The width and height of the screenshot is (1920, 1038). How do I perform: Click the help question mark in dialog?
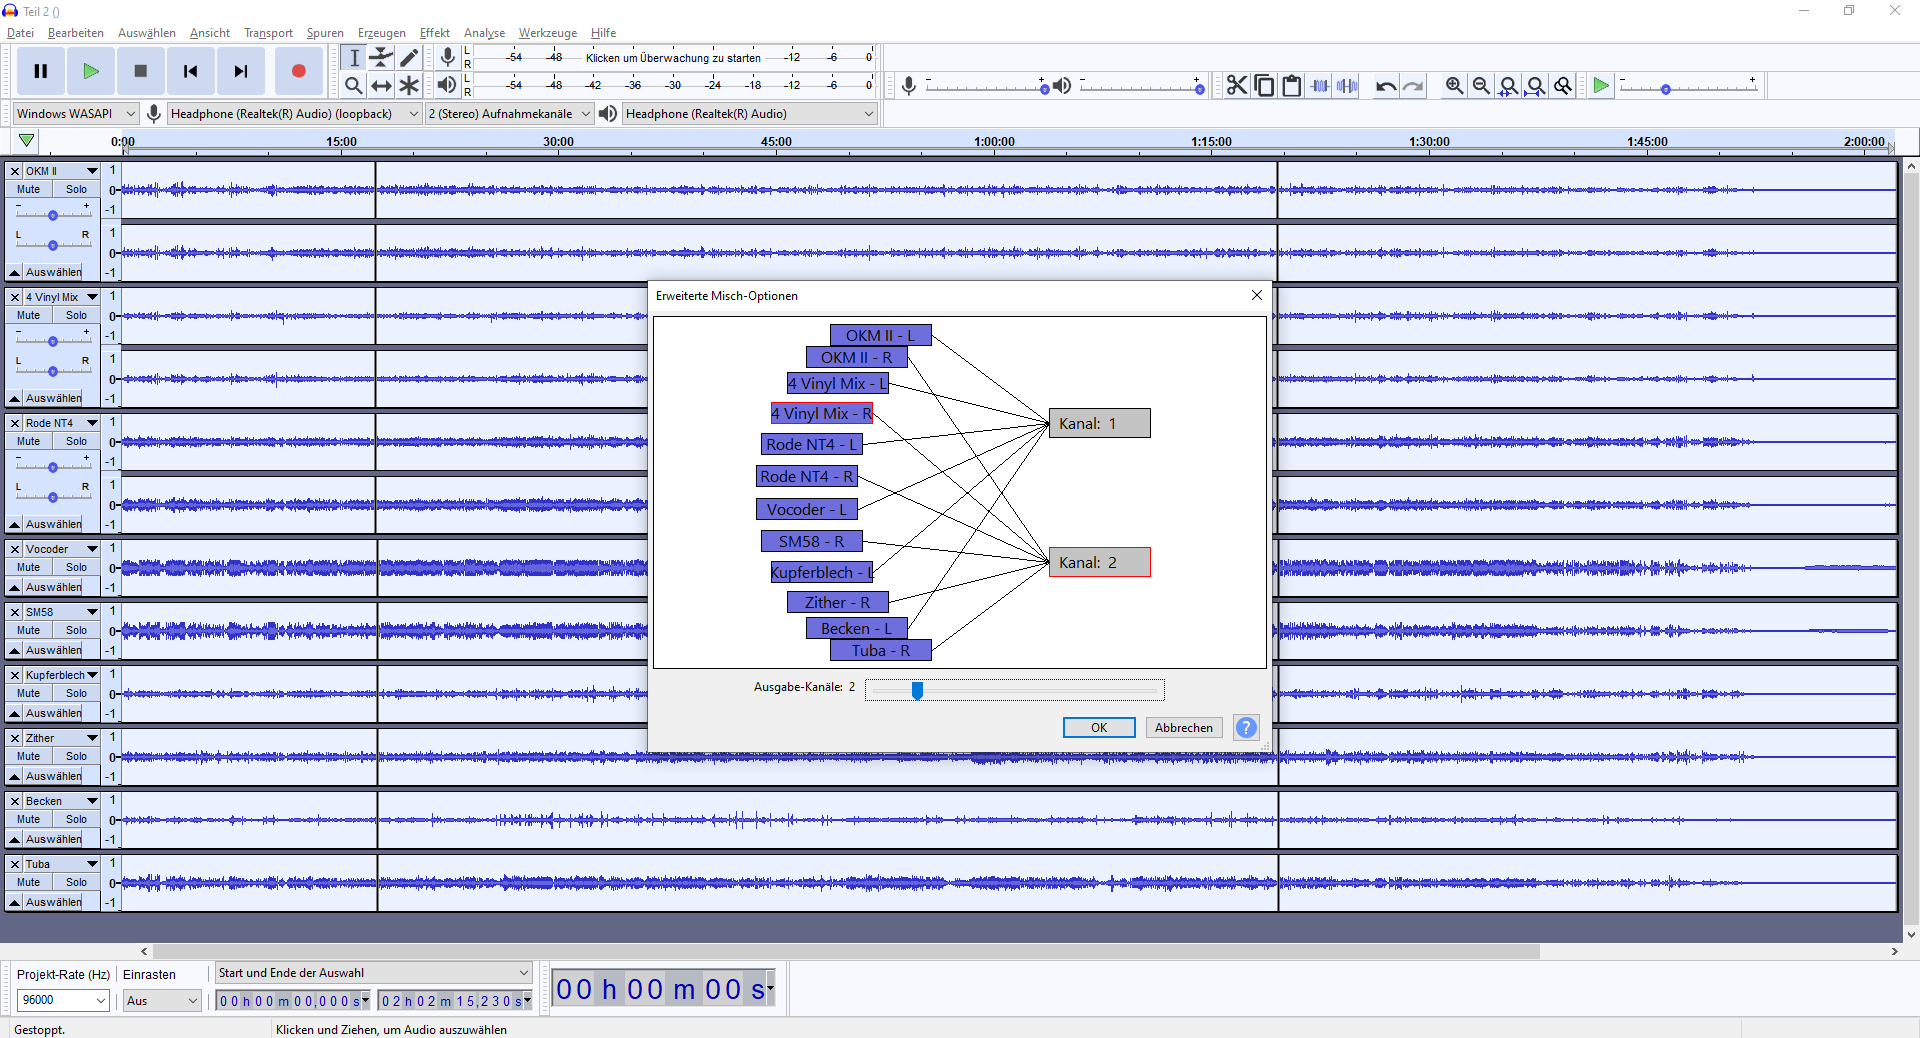(x=1246, y=728)
